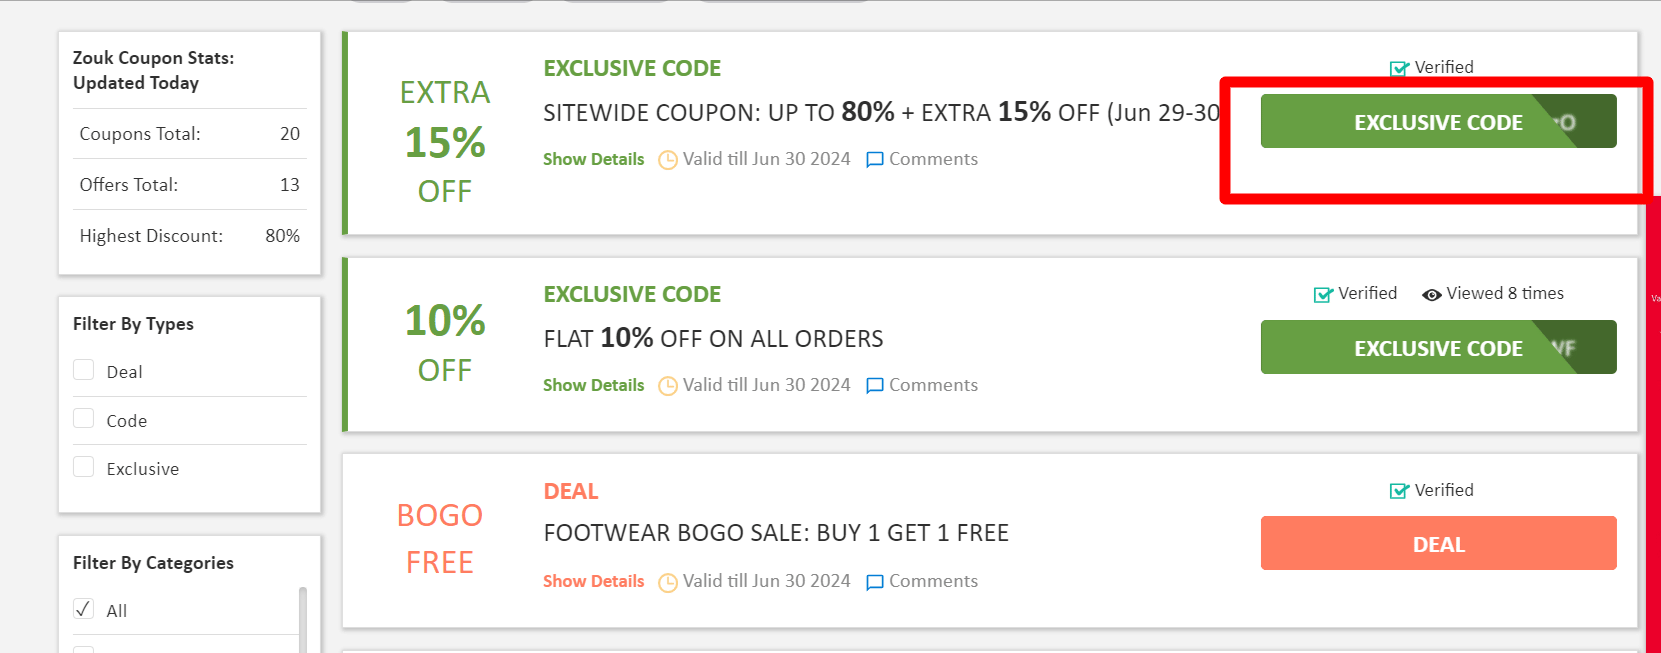Image resolution: width=1661 pixels, height=653 pixels.
Task: Click eye icon beside Viewed 8 times
Action: click(1431, 295)
